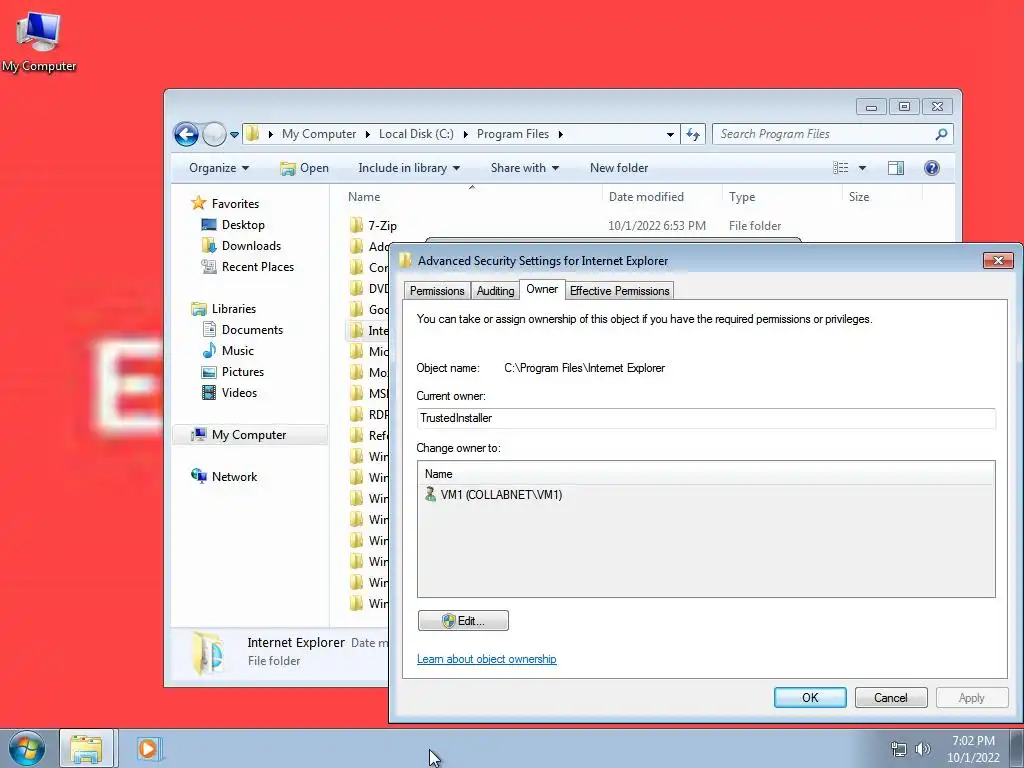Expand the Share with menu
Viewport: 1024px width, 768px height.
coord(524,168)
